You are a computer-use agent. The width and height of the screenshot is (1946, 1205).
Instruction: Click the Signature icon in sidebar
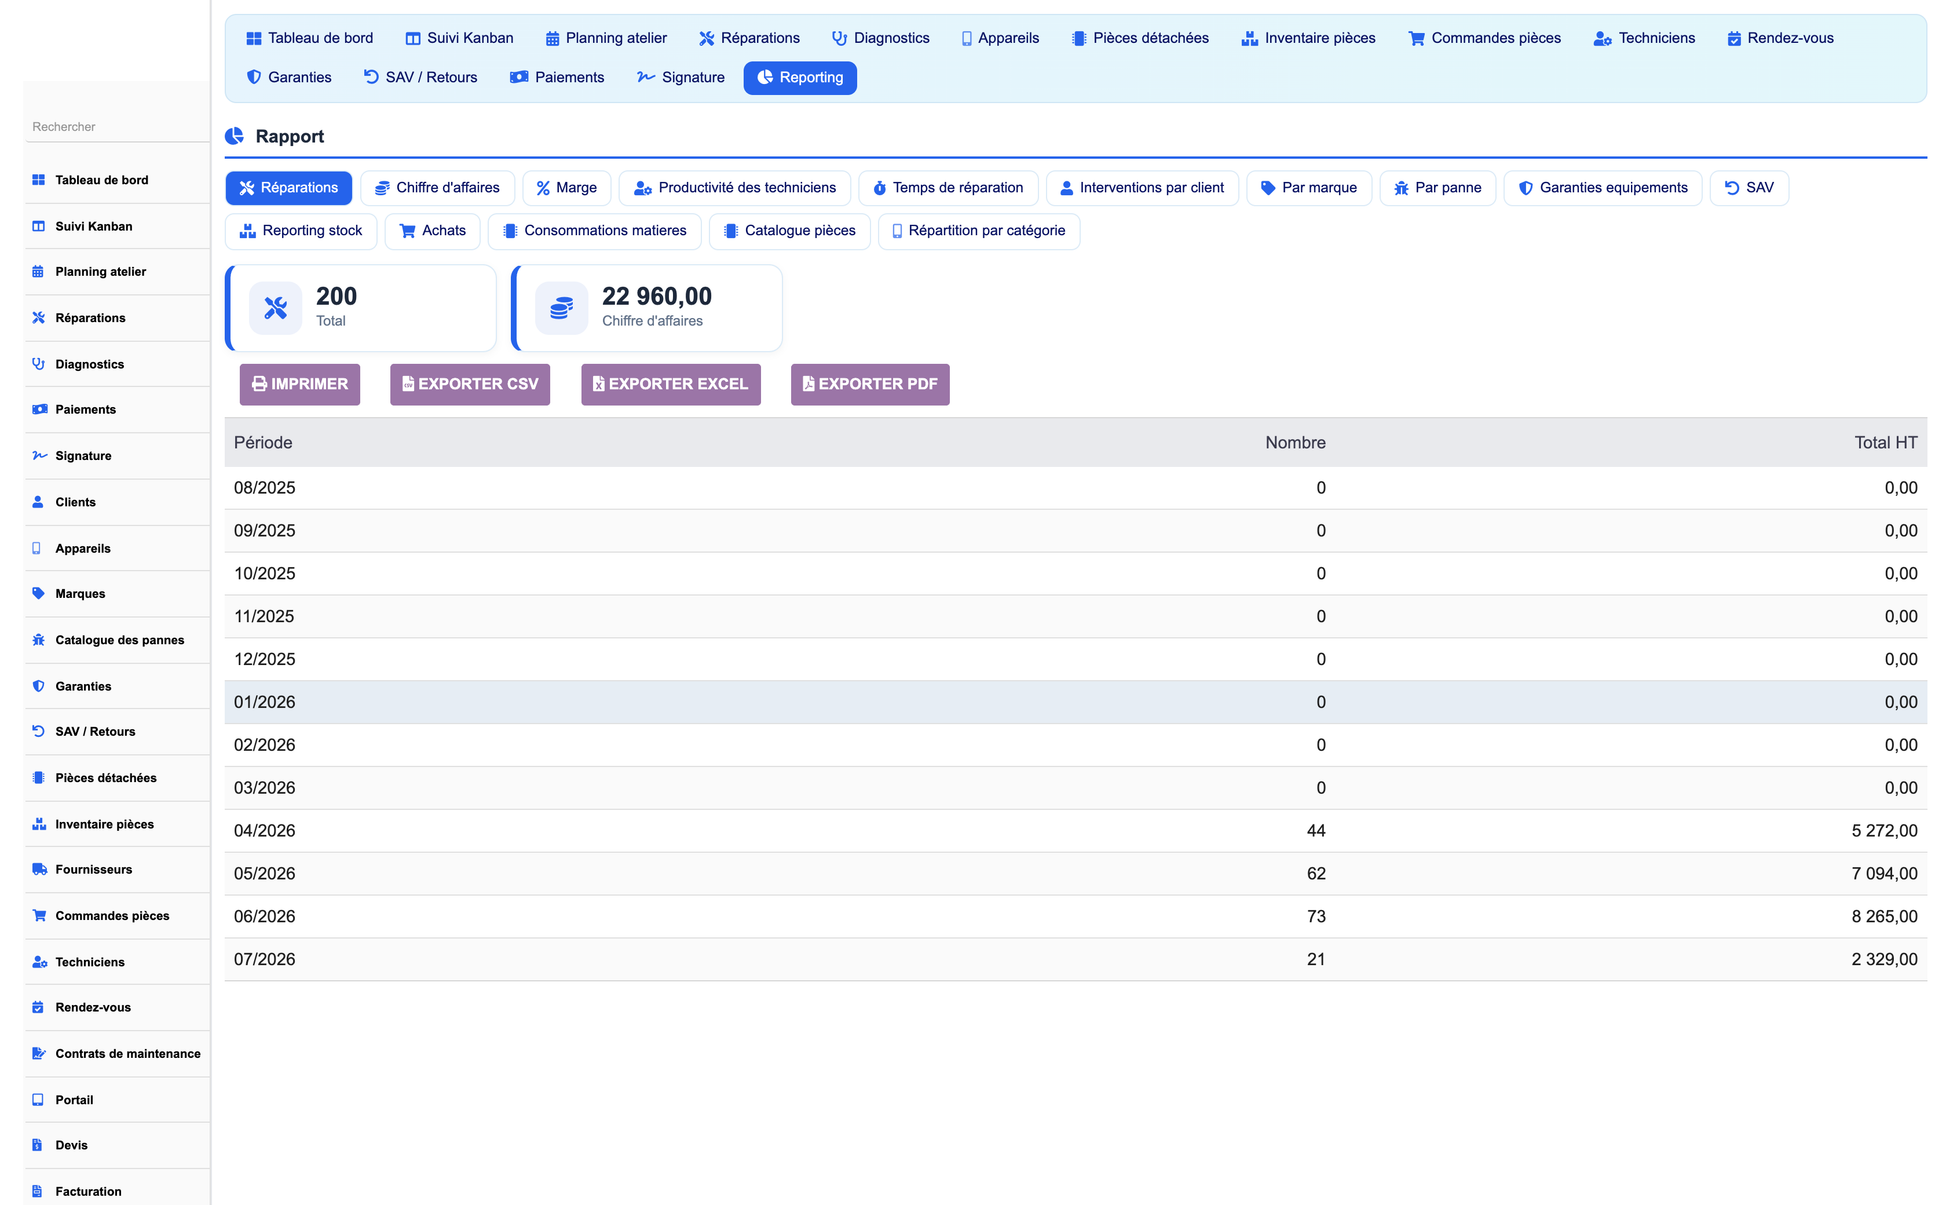click(39, 455)
